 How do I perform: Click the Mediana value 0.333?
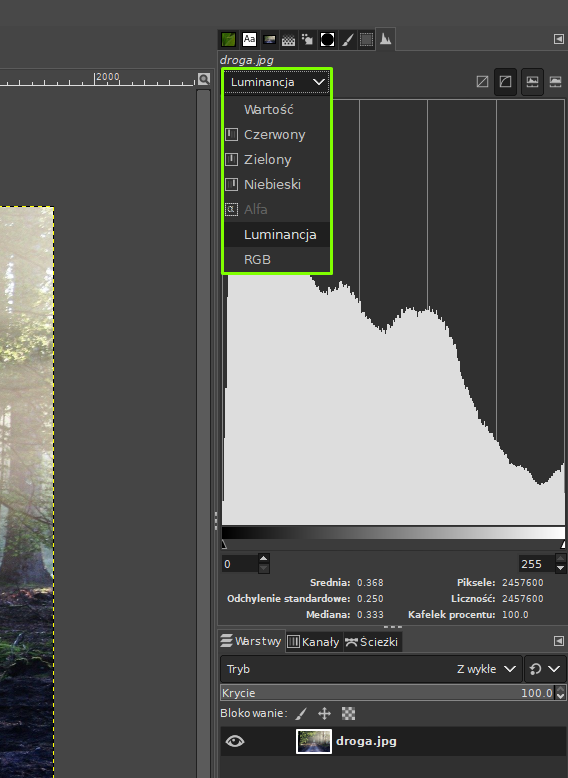tap(370, 615)
